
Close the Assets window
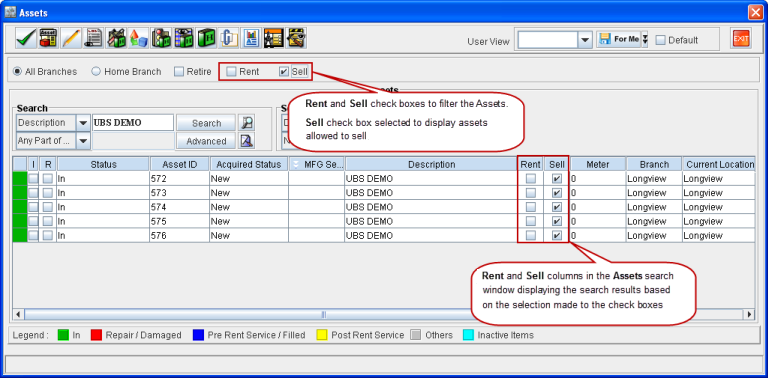[x=755, y=12]
